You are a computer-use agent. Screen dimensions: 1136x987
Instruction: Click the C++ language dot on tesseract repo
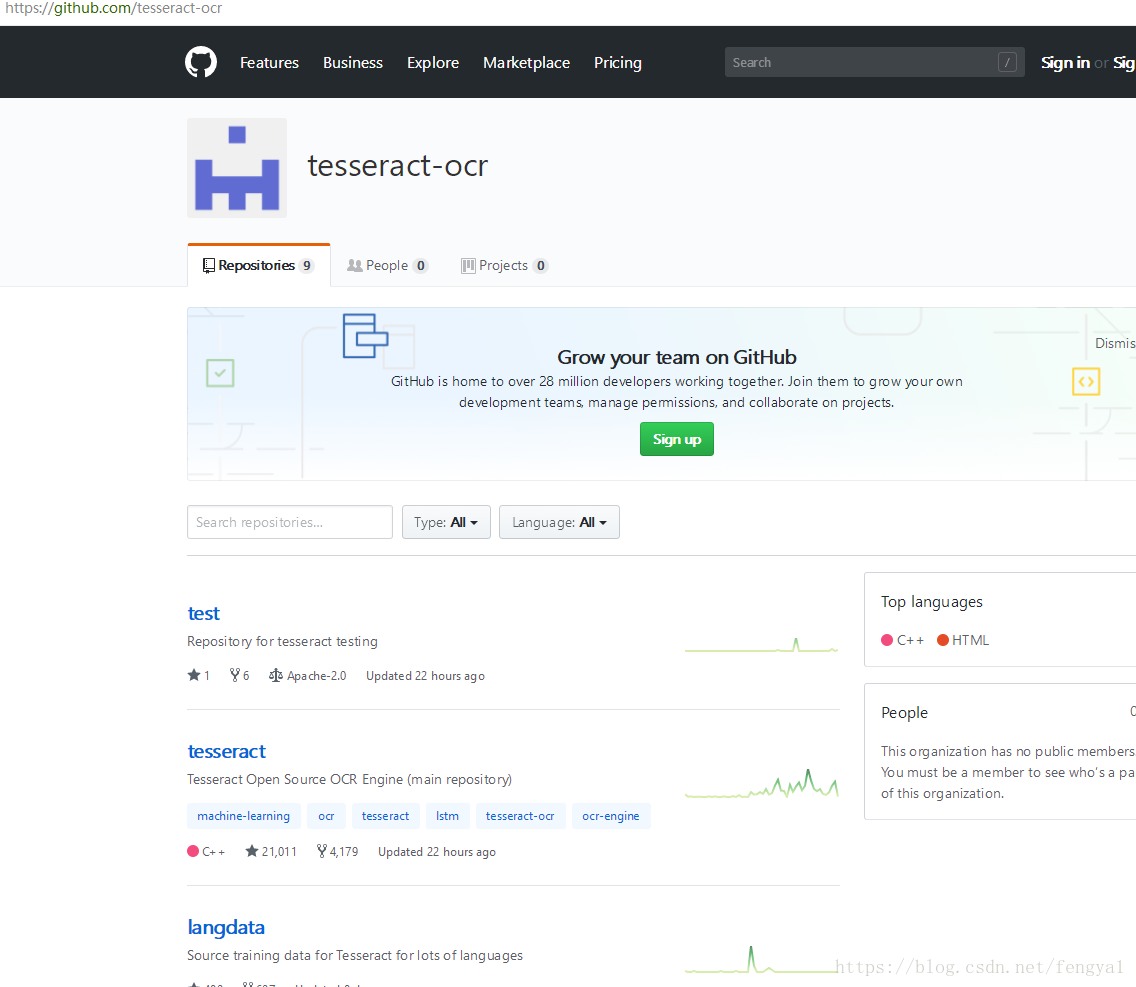pyautogui.click(x=193, y=851)
